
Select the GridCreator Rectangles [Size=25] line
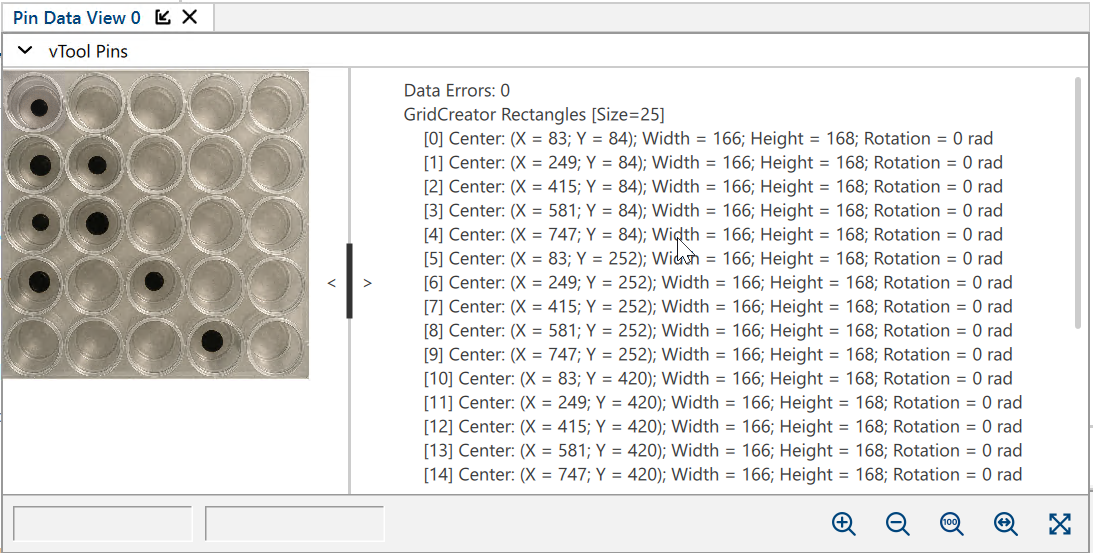(533, 114)
